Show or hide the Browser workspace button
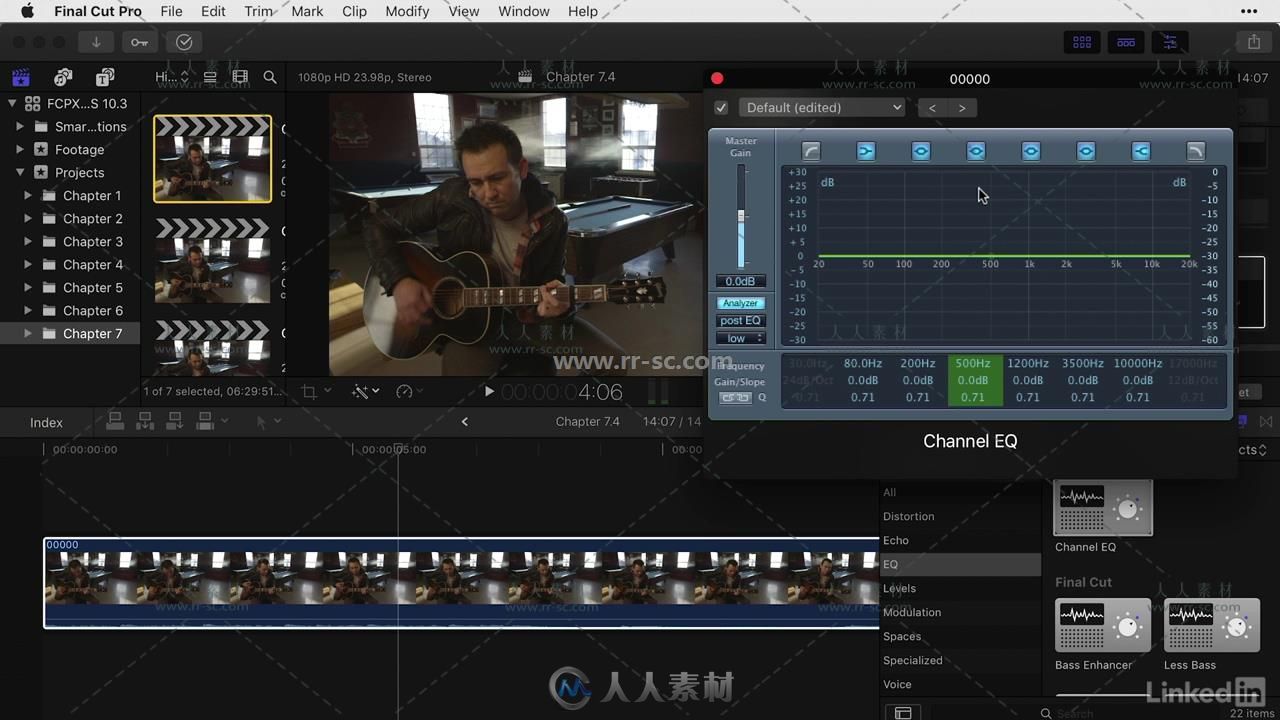This screenshot has height=720, width=1280. tap(1082, 42)
